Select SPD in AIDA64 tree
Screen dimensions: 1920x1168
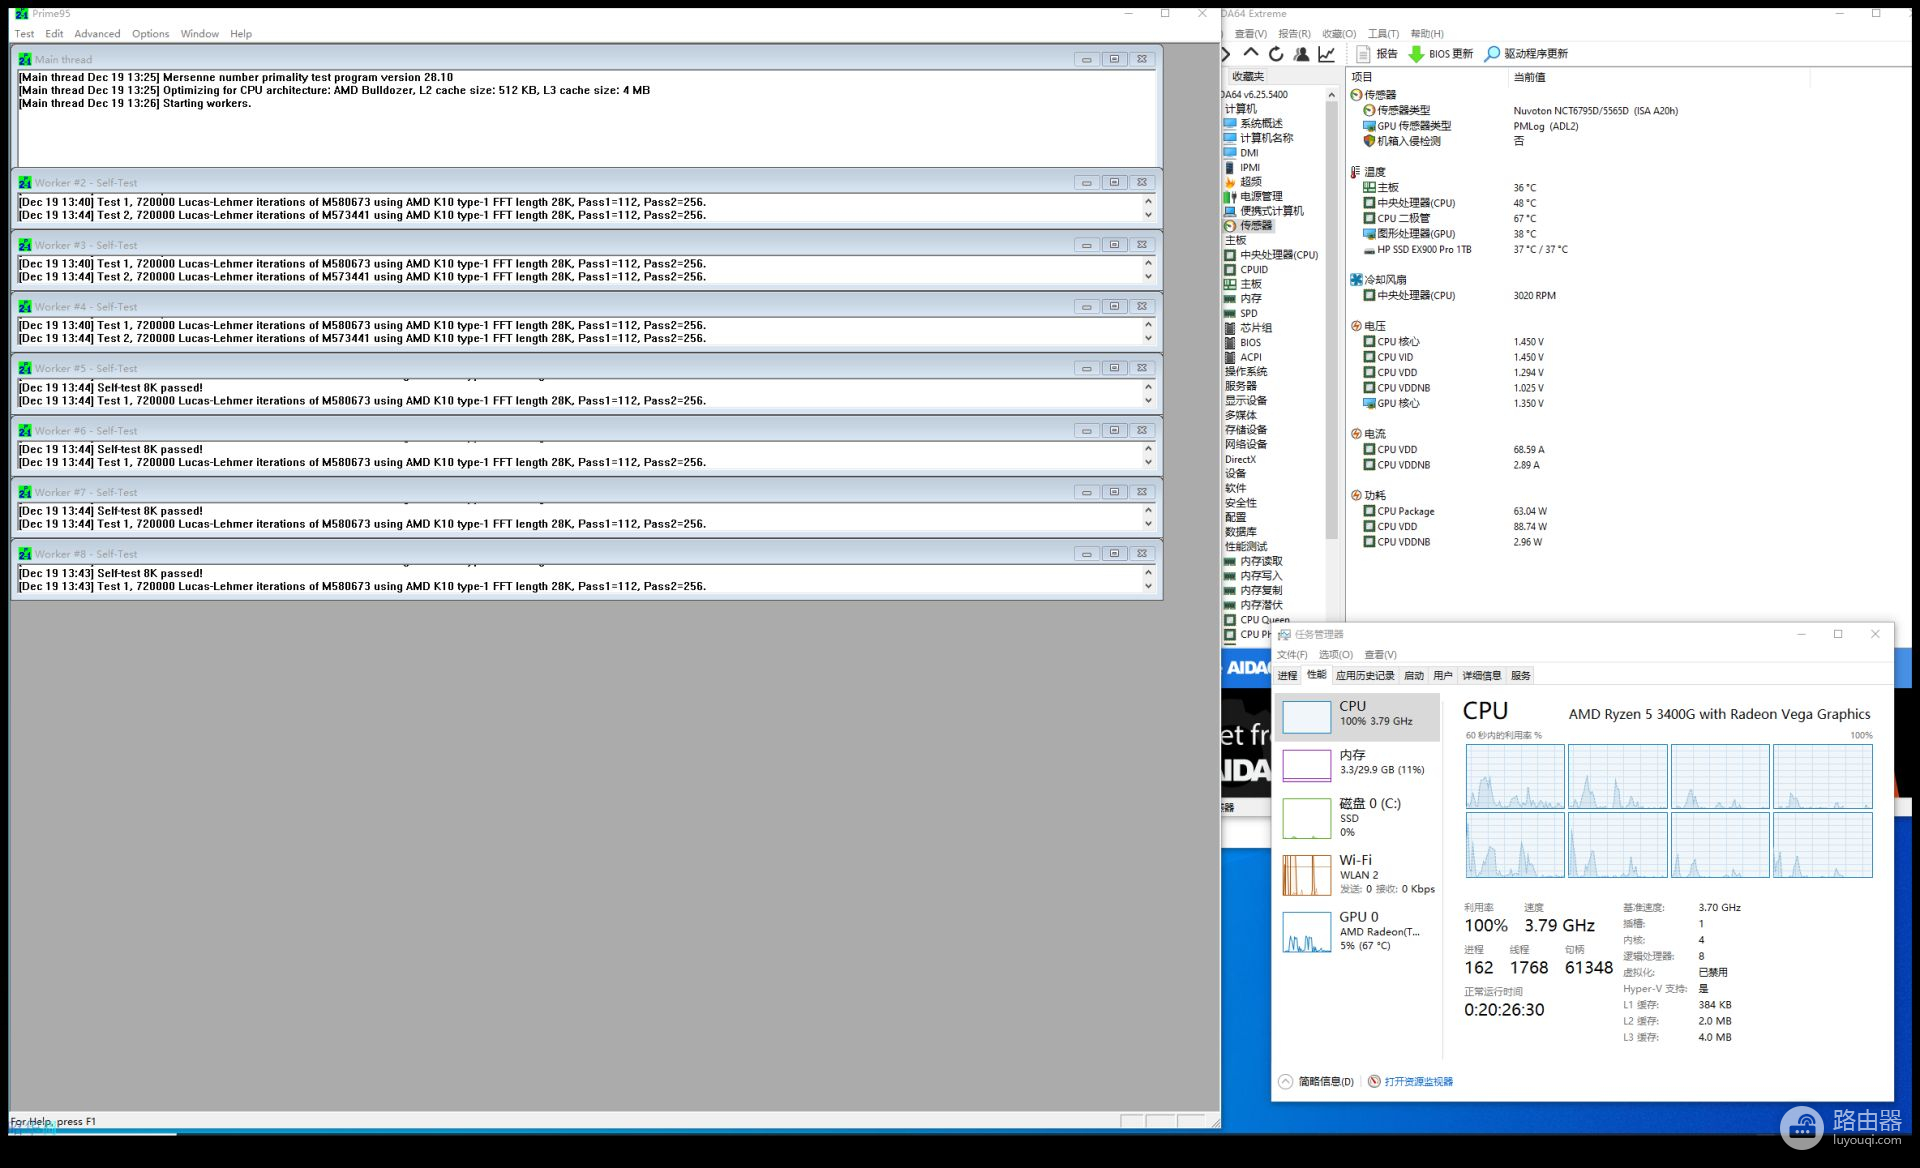point(1248,314)
